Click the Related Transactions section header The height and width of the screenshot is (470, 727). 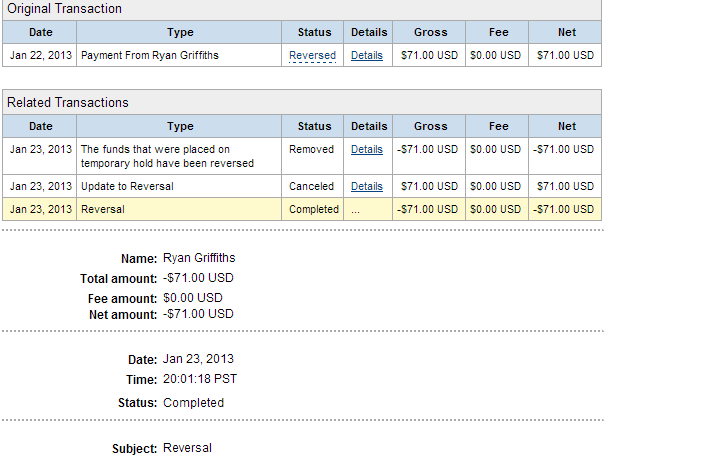302,102
